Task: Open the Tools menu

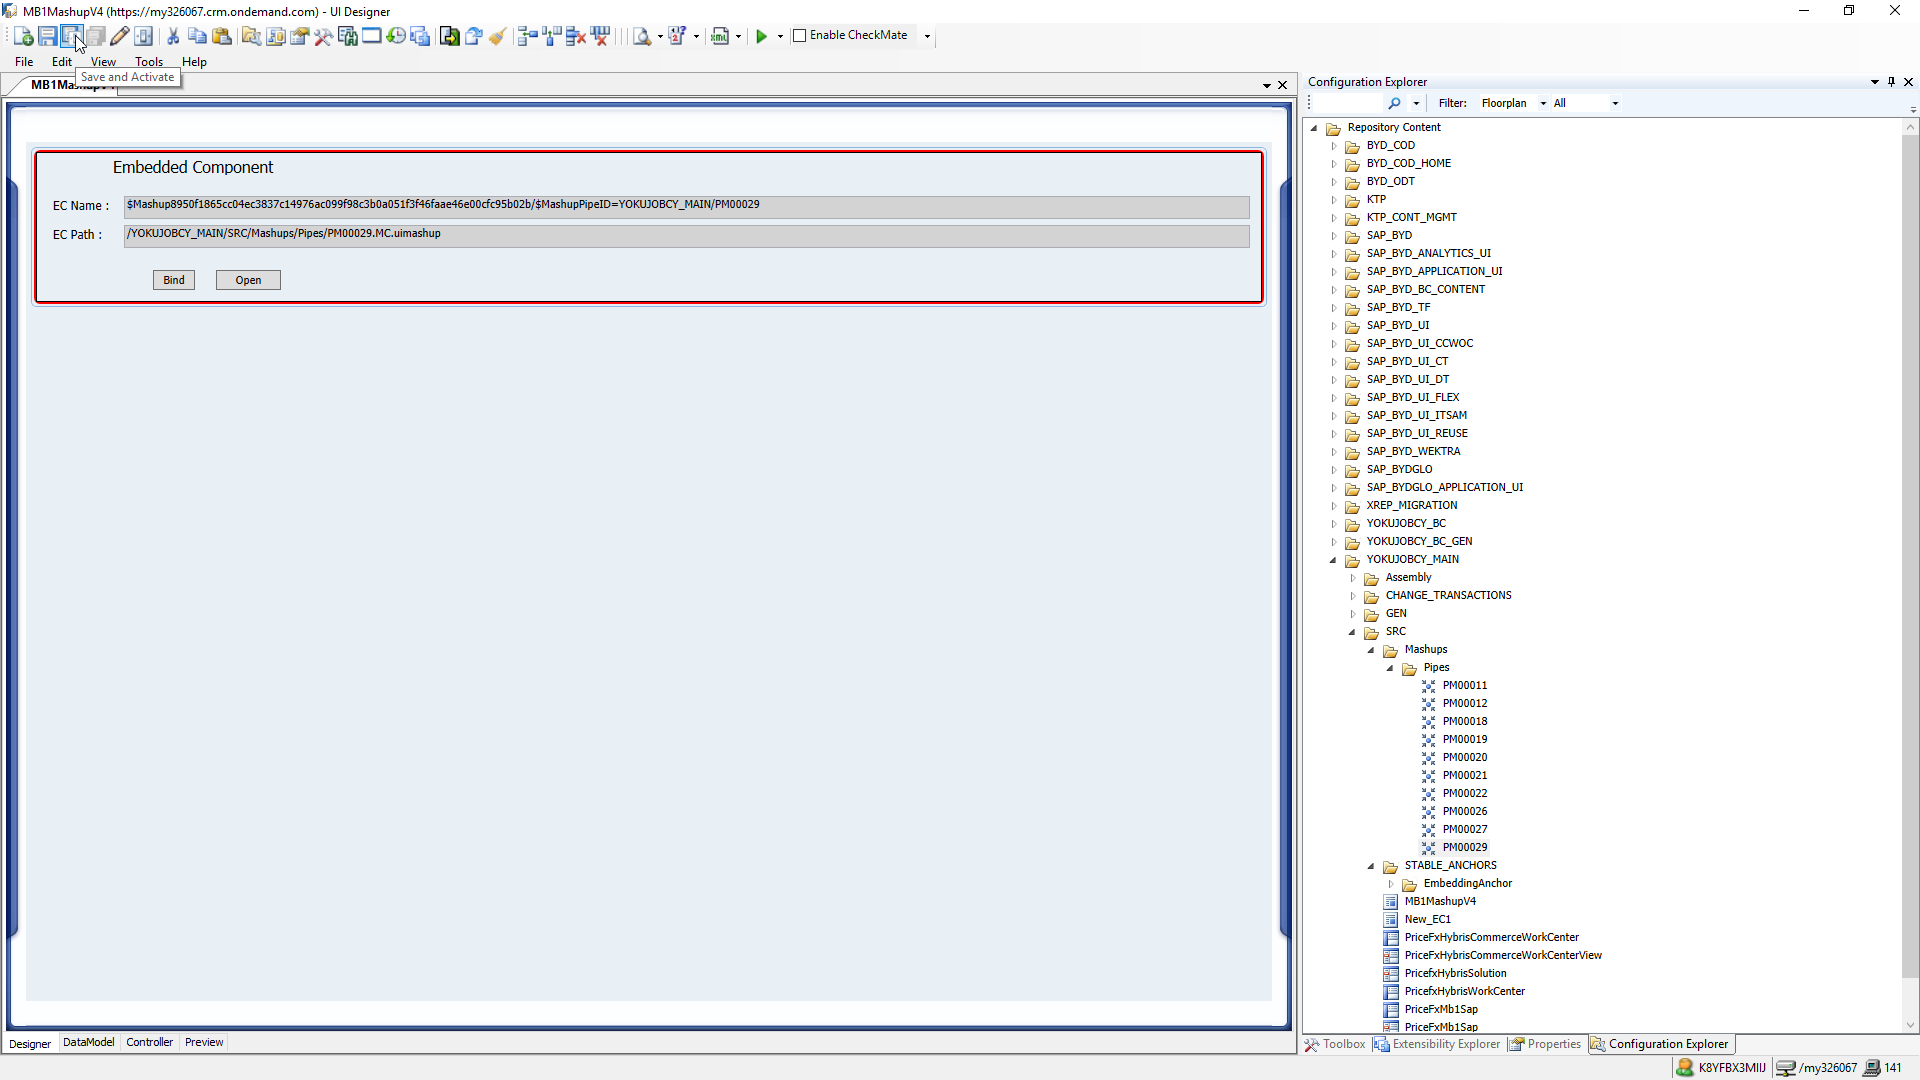Action: tap(149, 62)
